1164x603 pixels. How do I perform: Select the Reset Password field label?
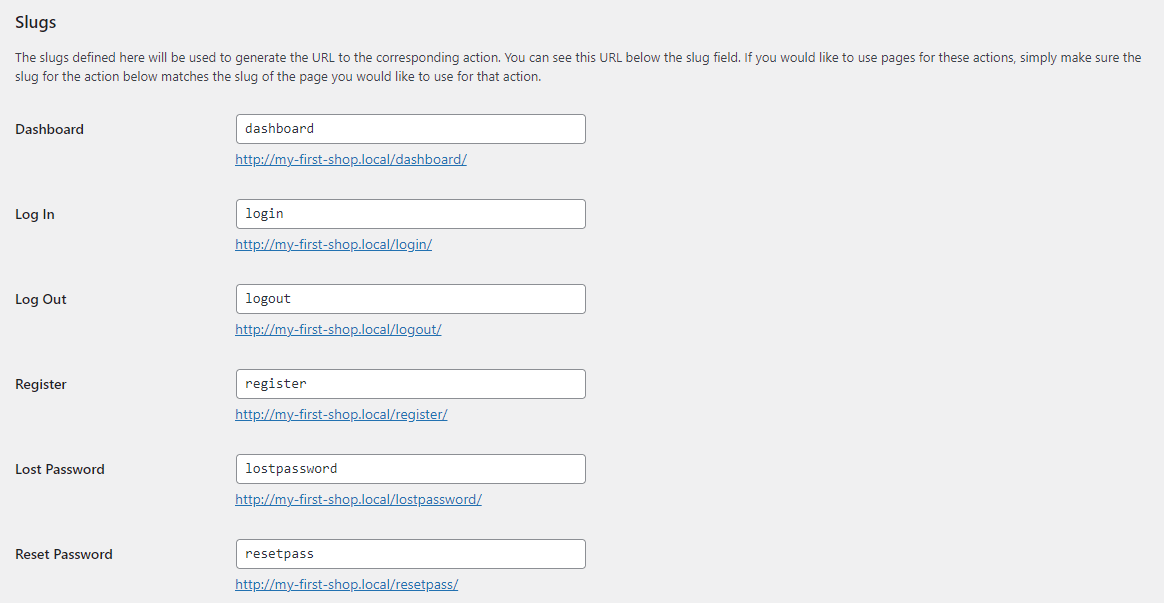[64, 554]
